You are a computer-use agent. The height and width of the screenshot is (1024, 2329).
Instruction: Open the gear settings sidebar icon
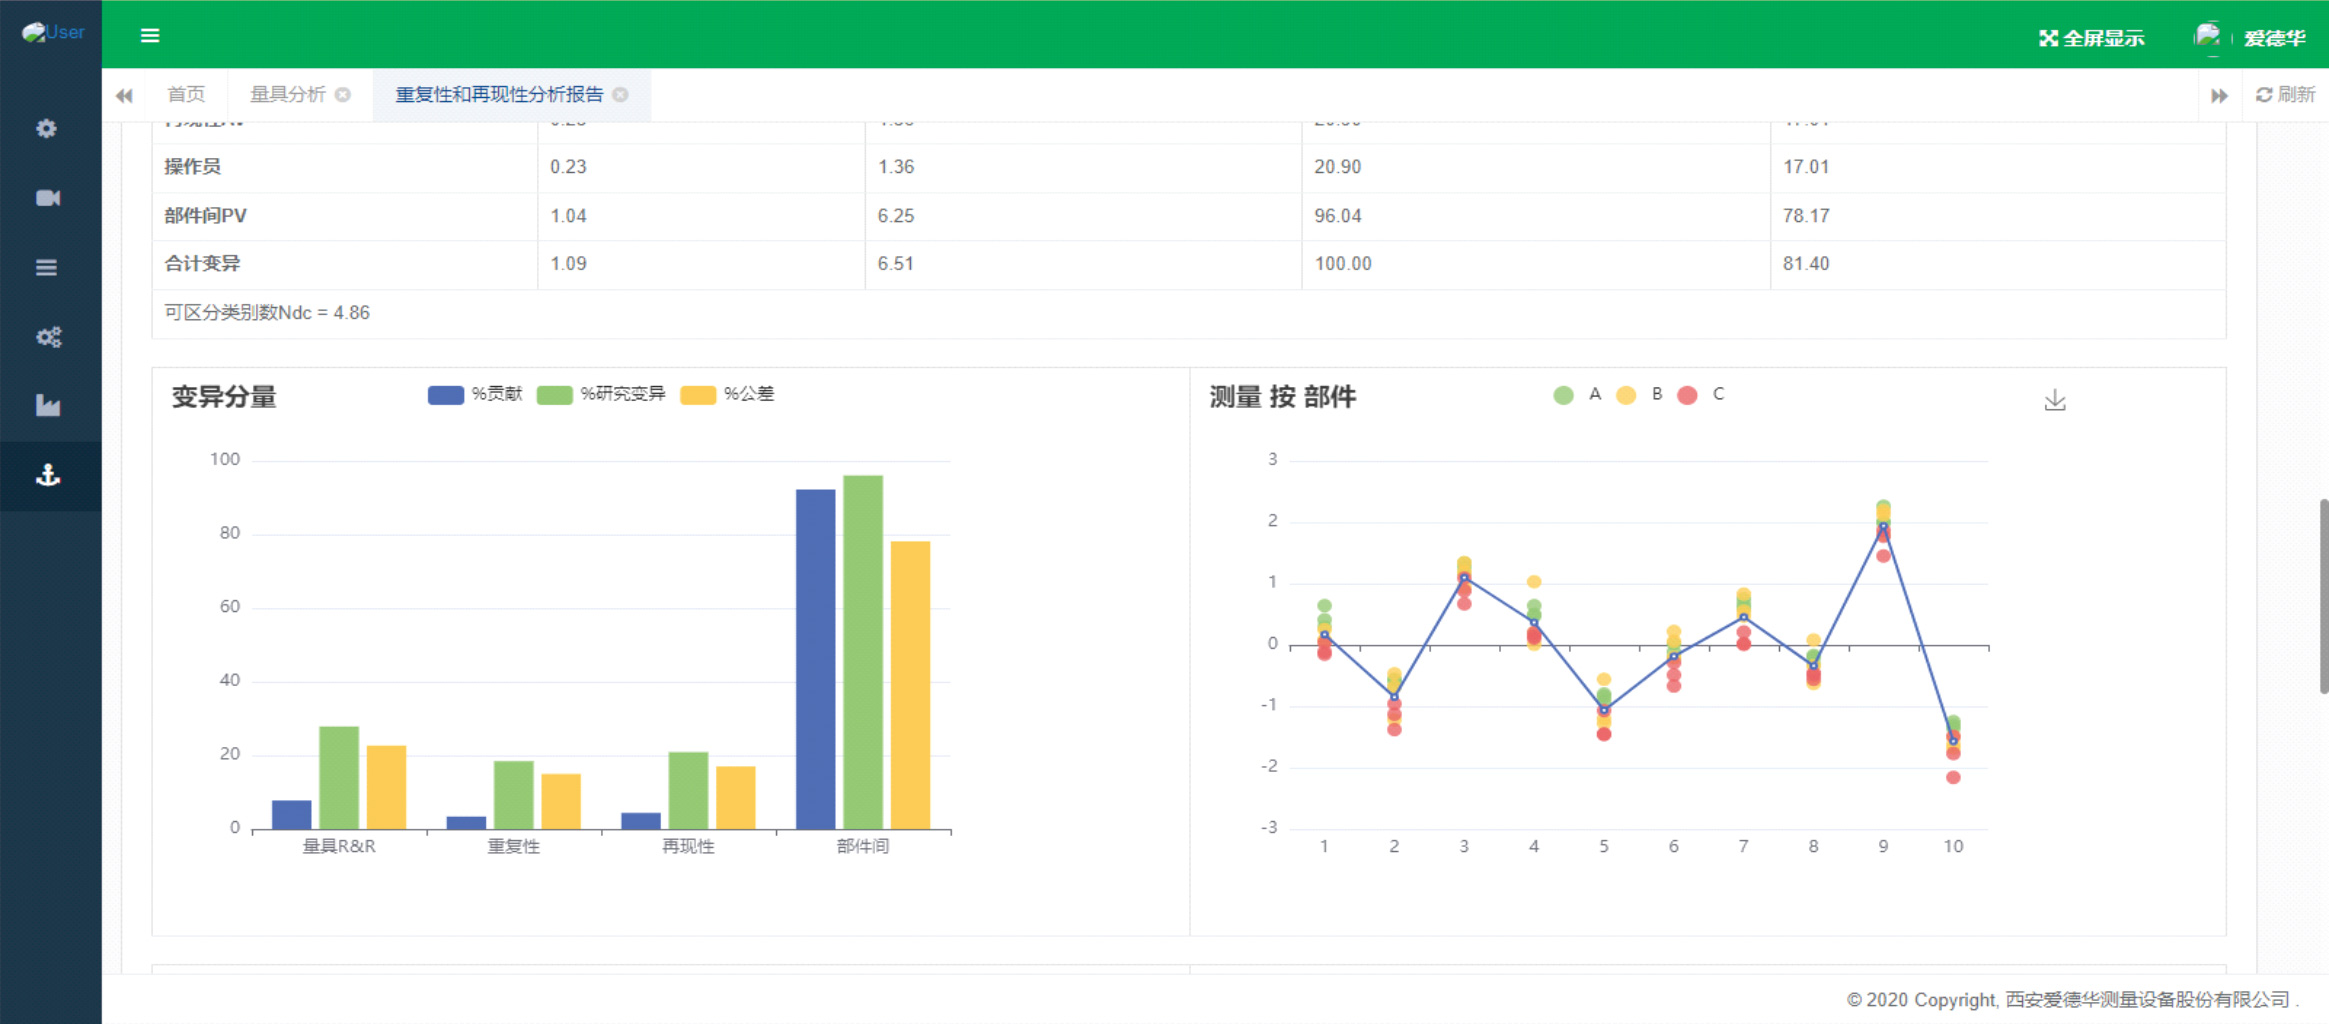(x=47, y=129)
